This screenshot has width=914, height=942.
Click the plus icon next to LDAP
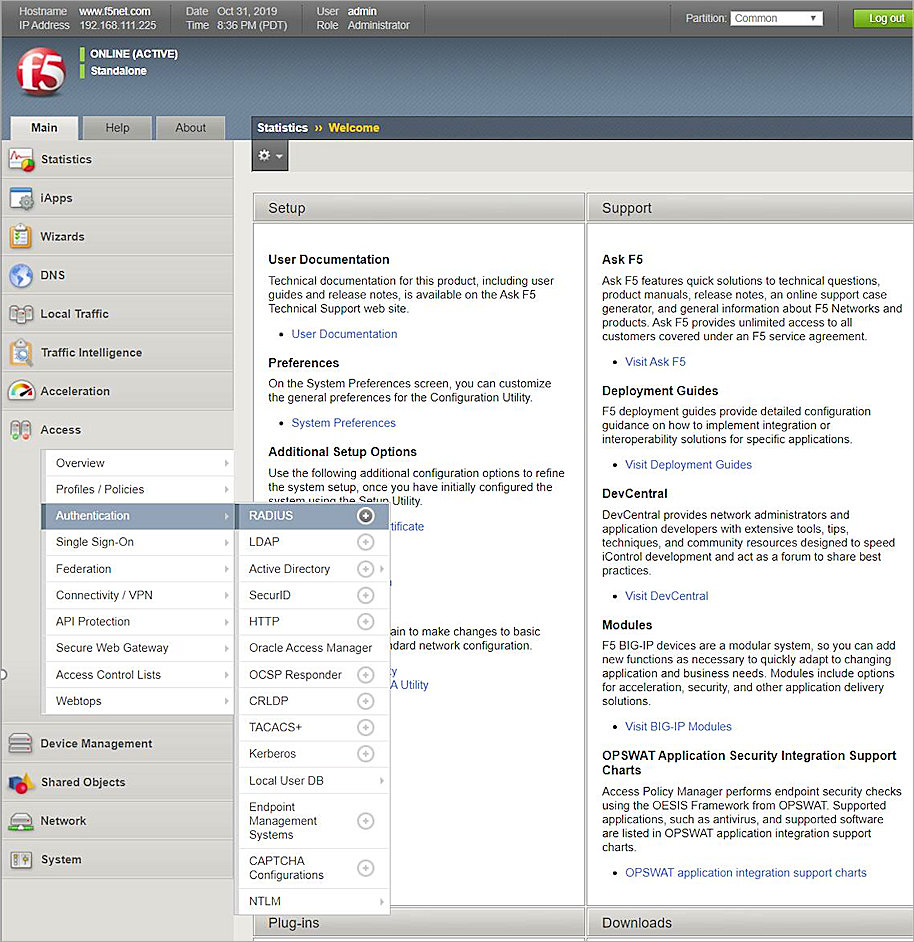365,541
